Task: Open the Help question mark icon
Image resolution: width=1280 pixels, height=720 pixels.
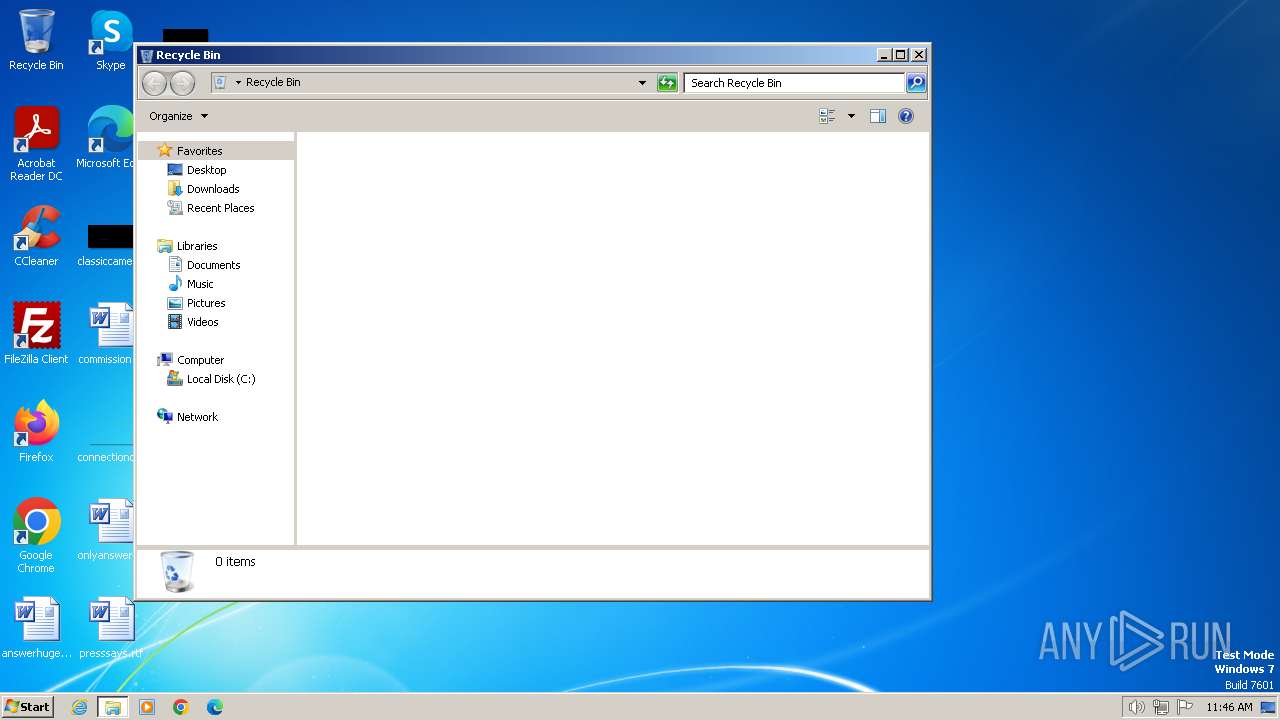Action: click(x=906, y=116)
